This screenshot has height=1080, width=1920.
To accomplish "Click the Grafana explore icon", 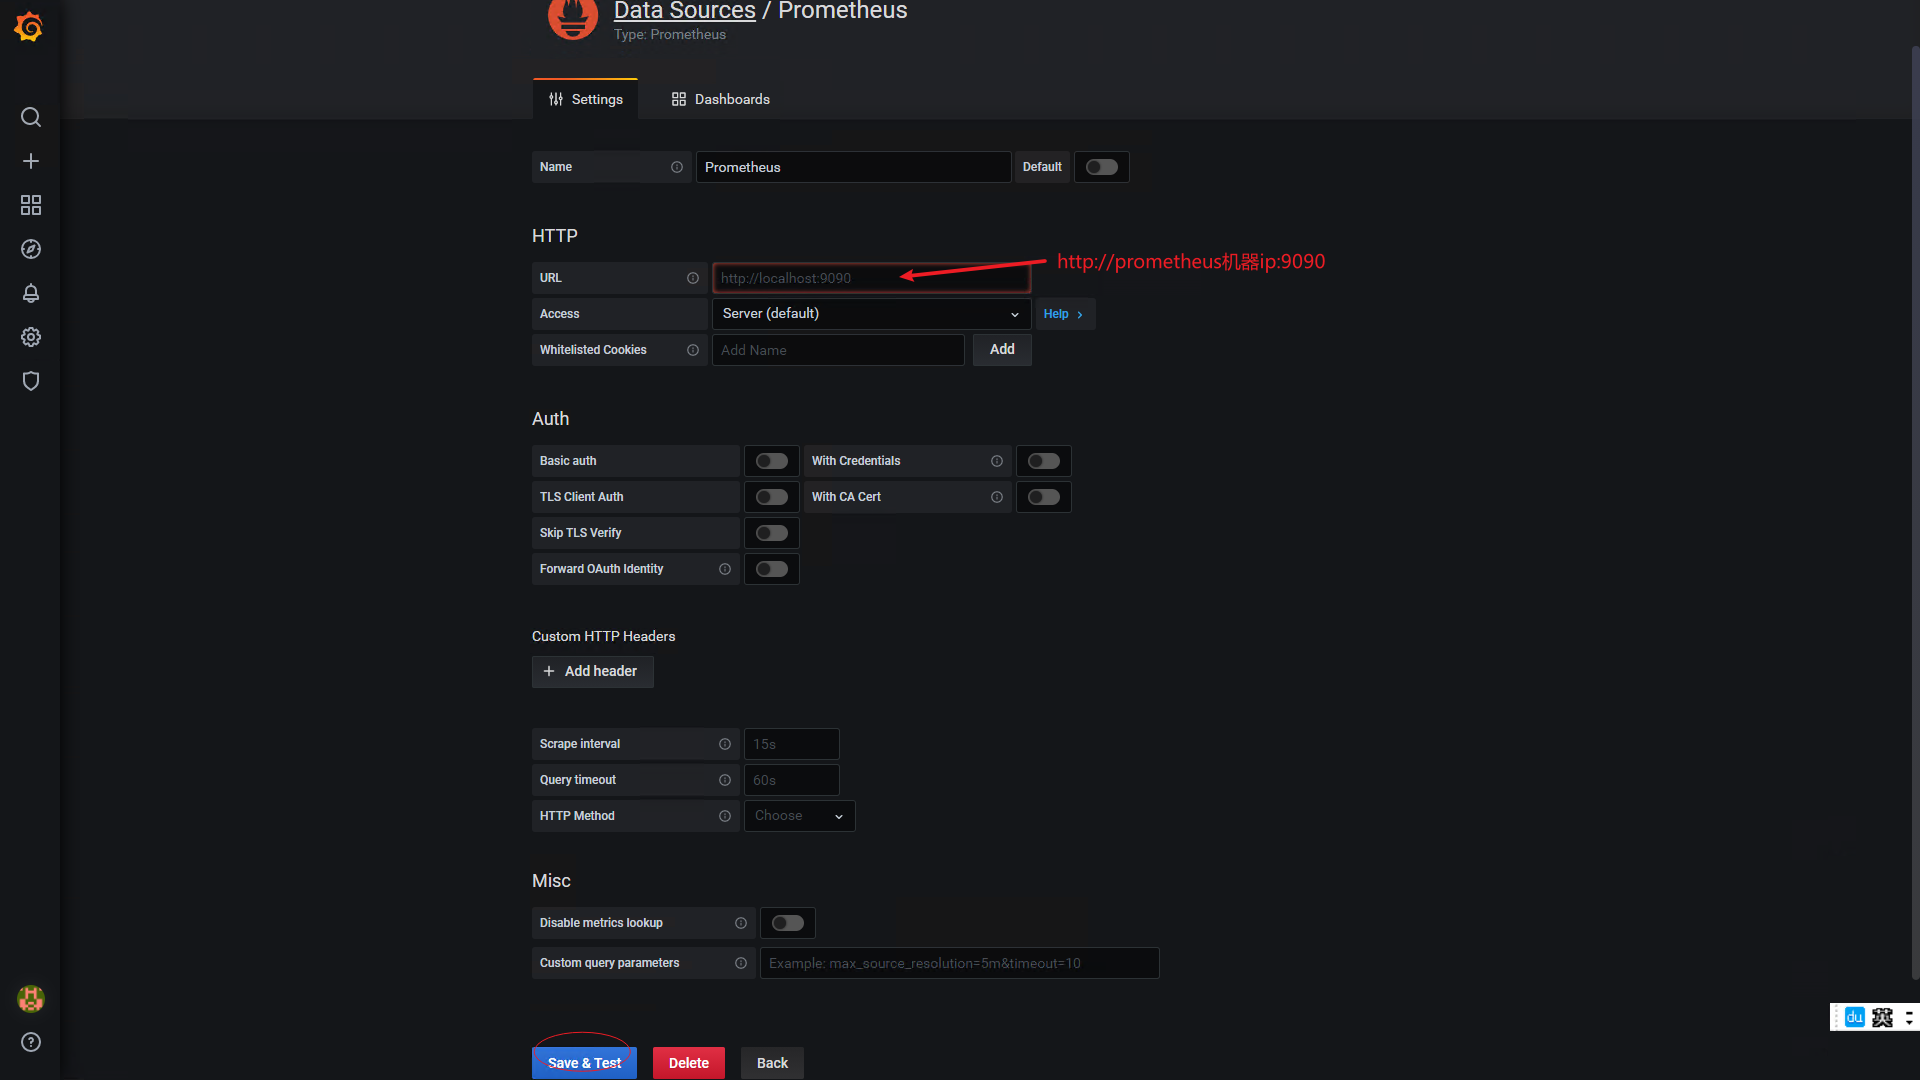I will [30, 249].
